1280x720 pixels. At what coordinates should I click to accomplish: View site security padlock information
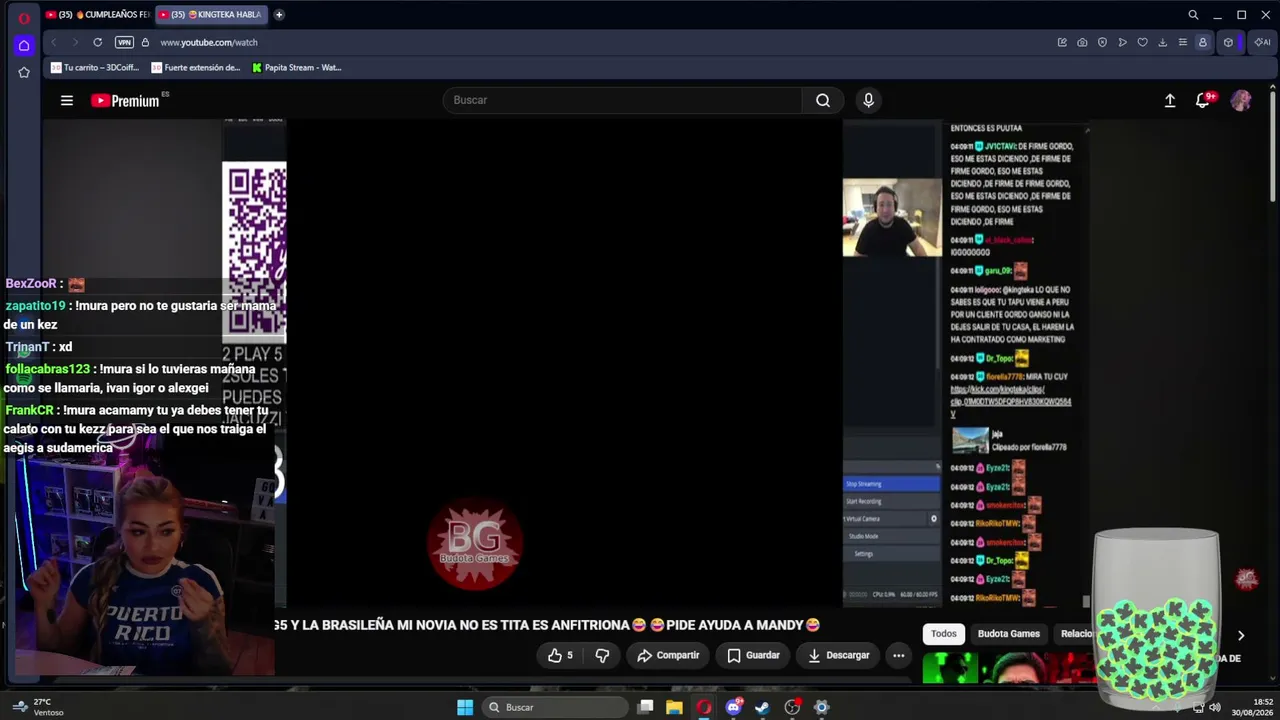click(x=145, y=42)
